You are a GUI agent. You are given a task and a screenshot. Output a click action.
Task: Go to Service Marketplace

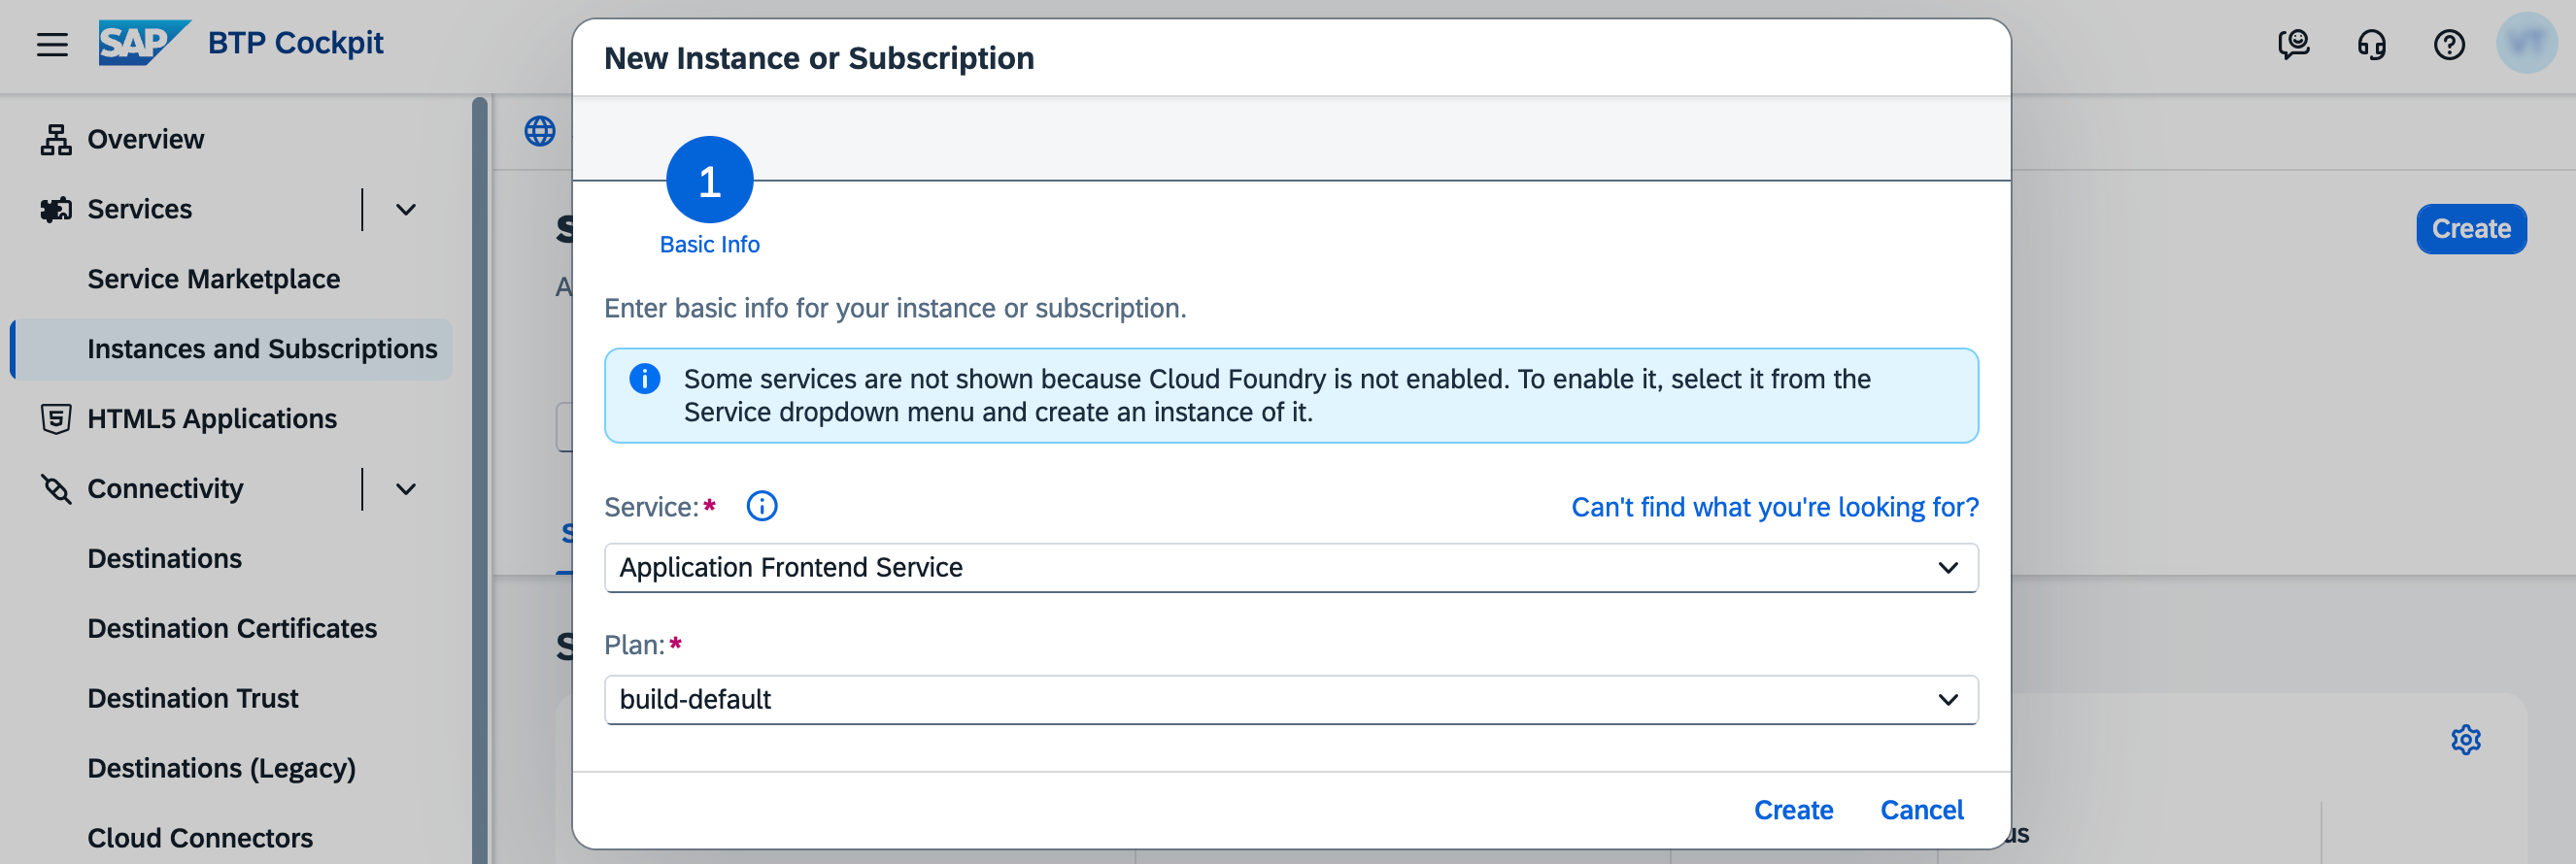click(213, 279)
